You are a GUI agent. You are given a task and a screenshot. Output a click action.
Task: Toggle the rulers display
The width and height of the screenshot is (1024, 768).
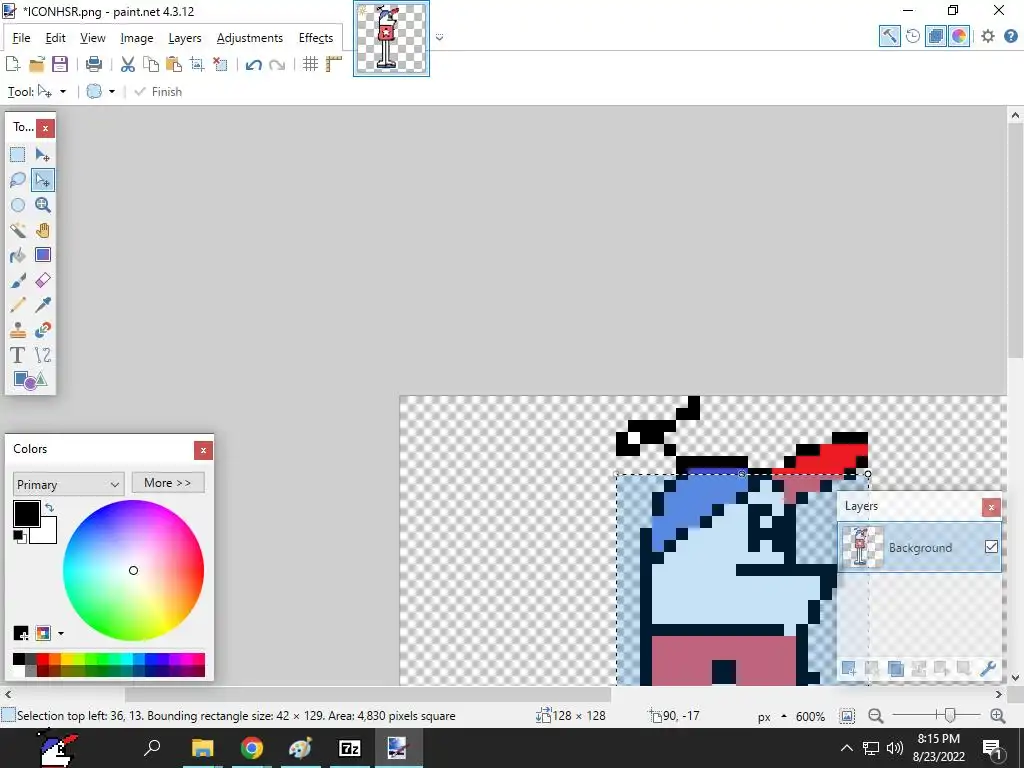tap(334, 64)
